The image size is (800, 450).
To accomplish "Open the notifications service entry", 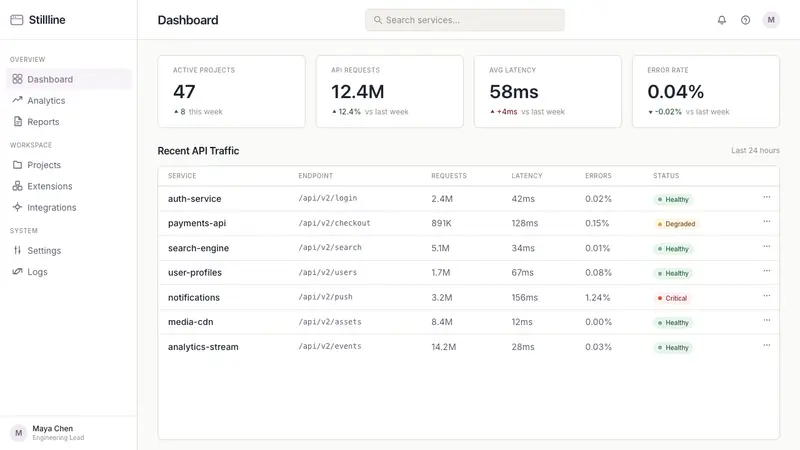I will pos(194,297).
